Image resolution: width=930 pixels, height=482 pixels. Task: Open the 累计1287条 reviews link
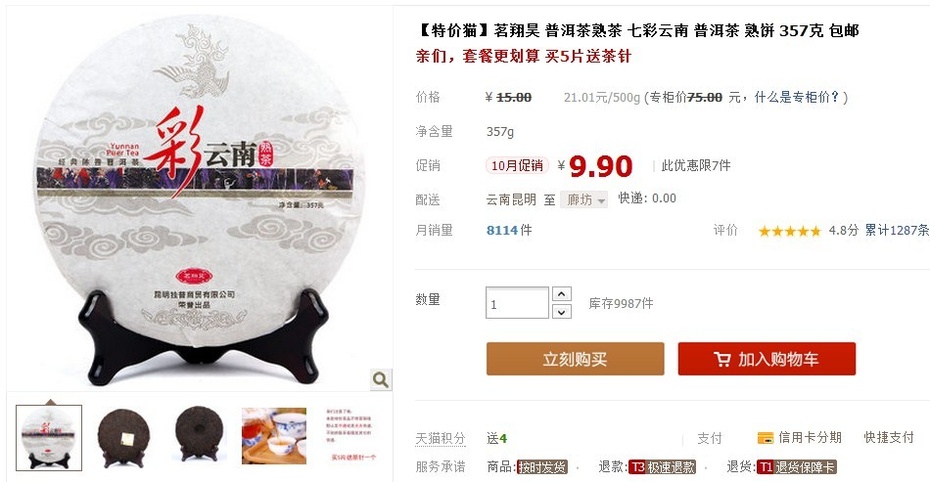point(896,230)
